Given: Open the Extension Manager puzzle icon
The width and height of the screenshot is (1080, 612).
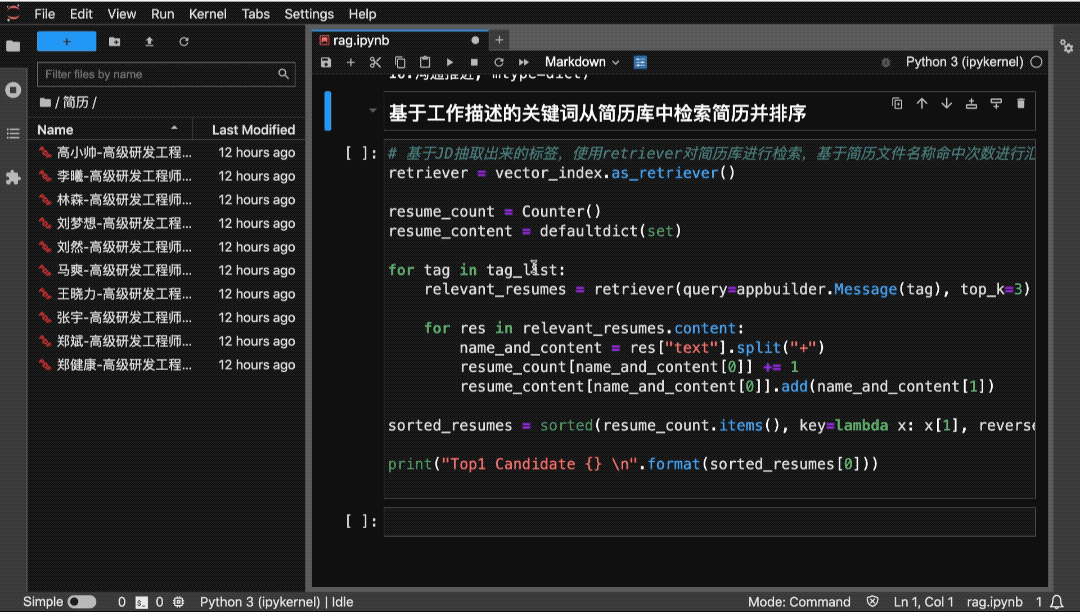Looking at the screenshot, I should click(13, 178).
